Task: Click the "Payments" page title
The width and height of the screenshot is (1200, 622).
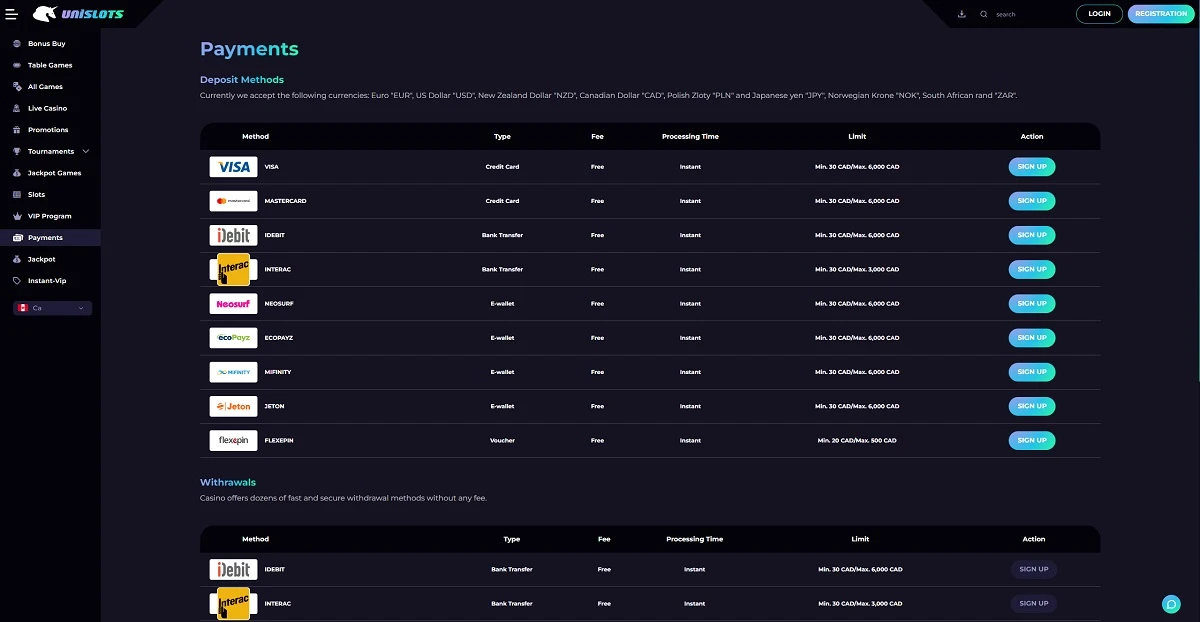Action: click(249, 49)
